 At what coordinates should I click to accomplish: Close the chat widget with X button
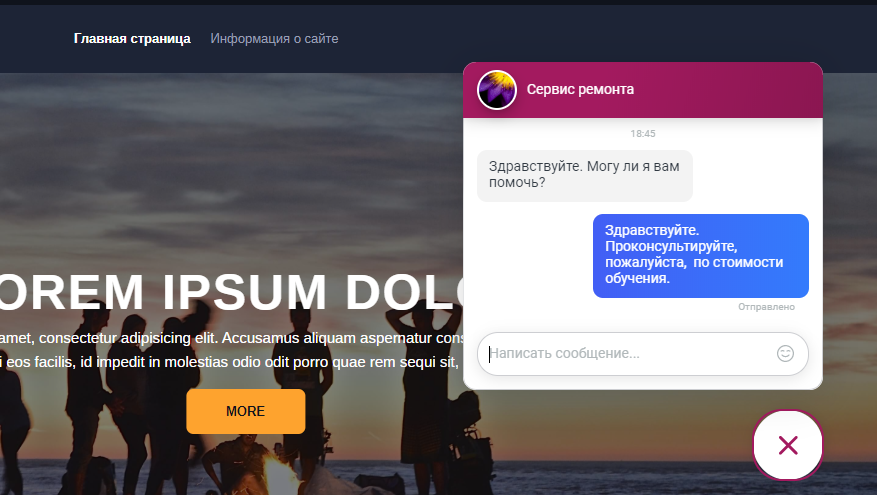click(x=788, y=445)
